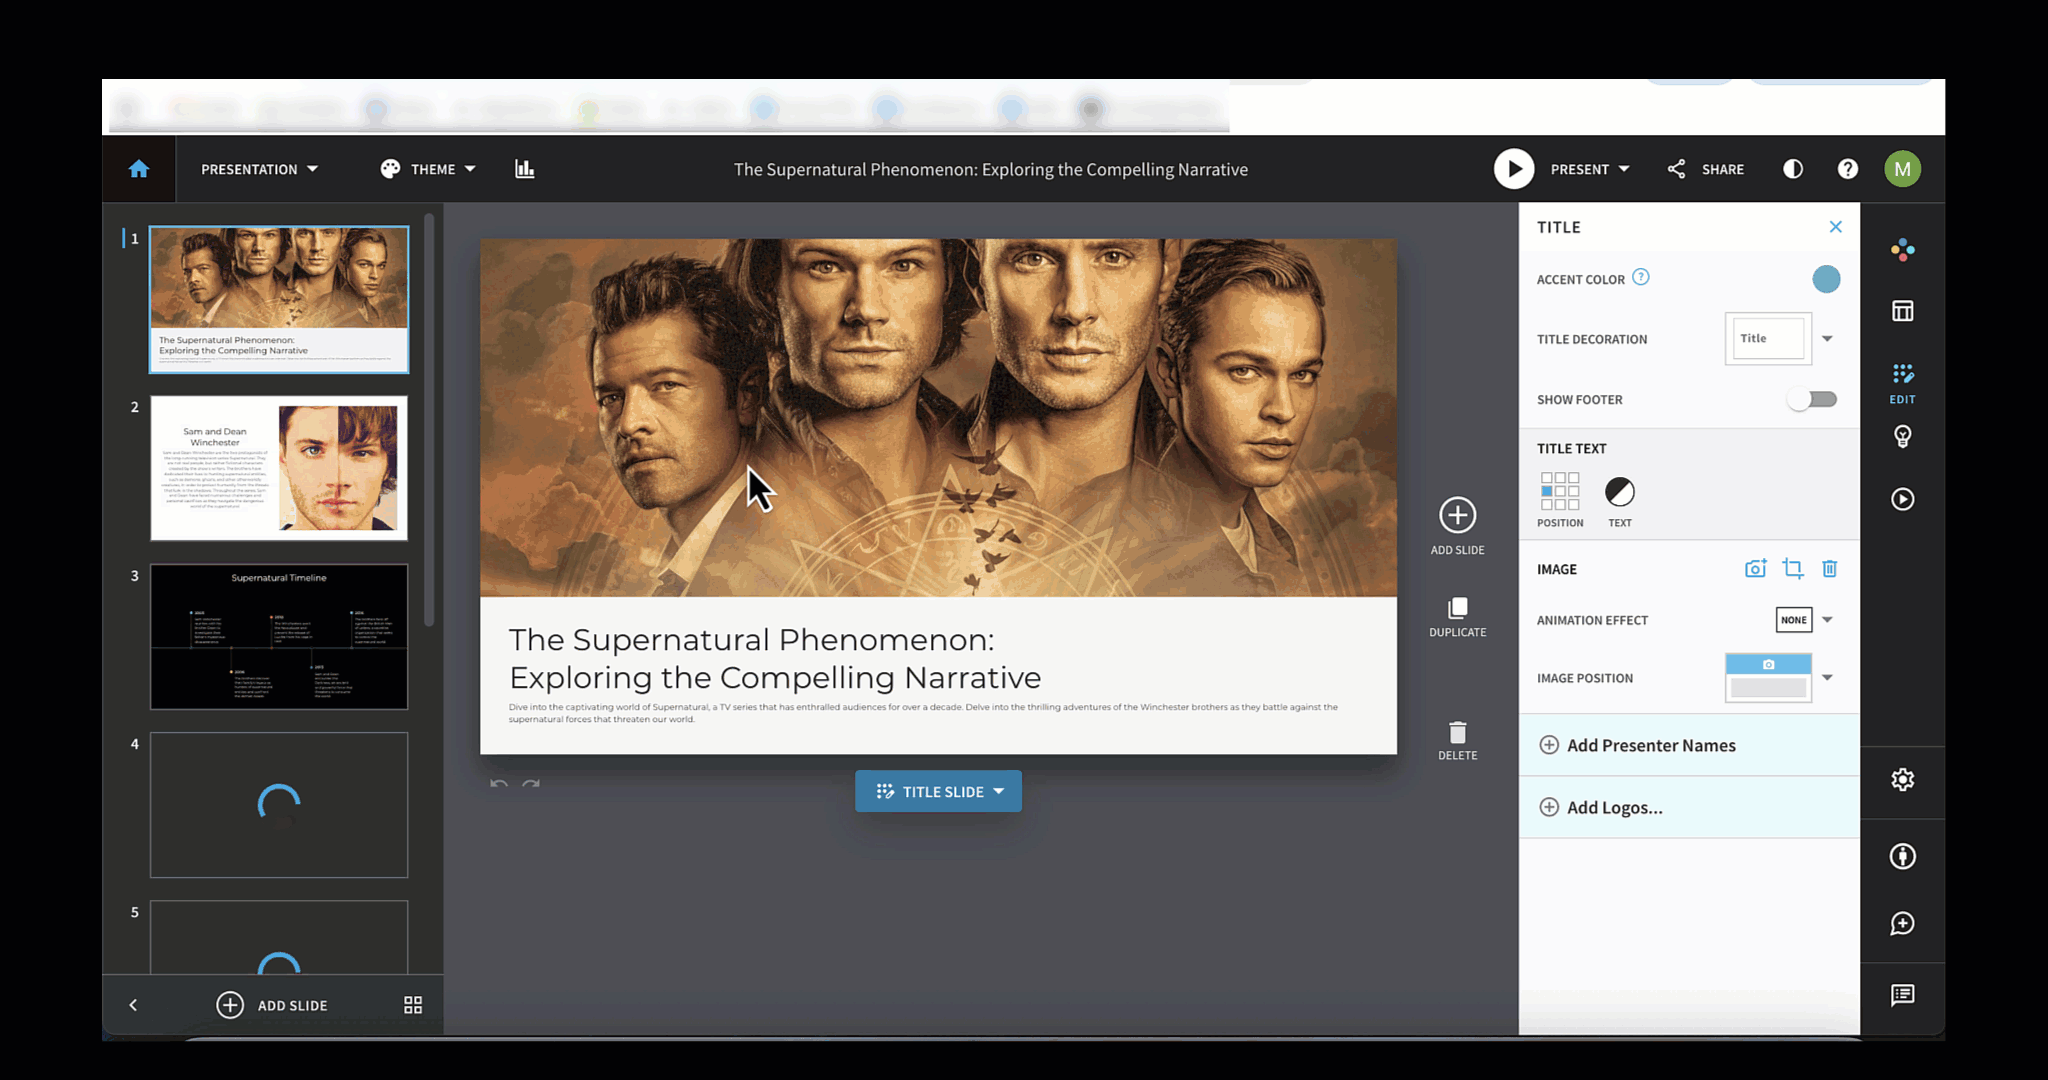Close the Title panel

tap(1836, 227)
